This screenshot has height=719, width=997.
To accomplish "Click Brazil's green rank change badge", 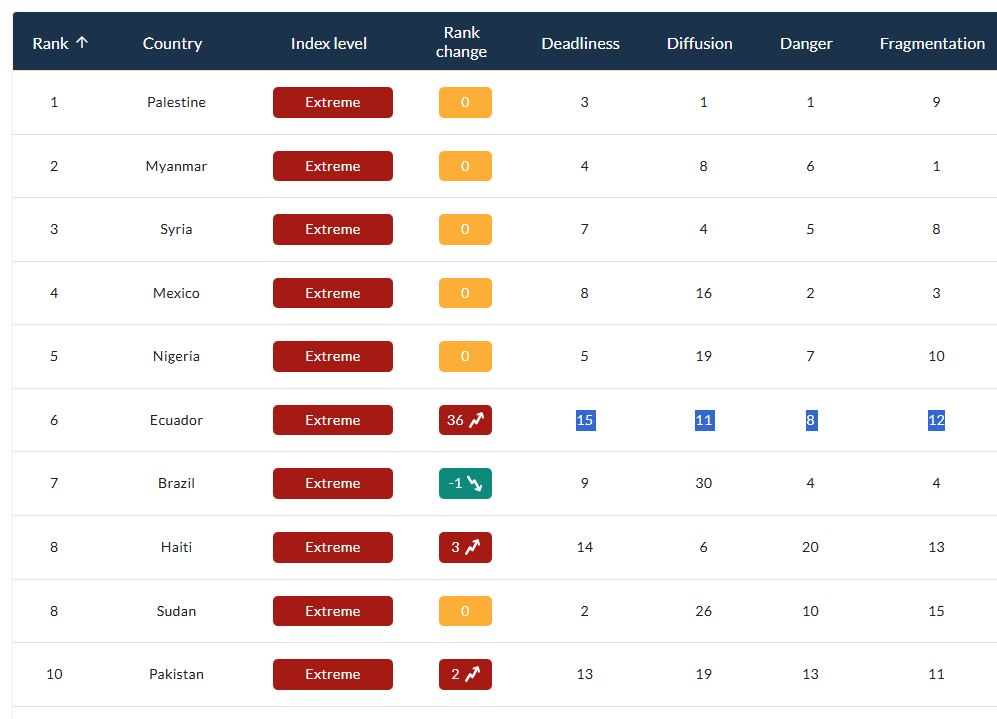I will (465, 484).
